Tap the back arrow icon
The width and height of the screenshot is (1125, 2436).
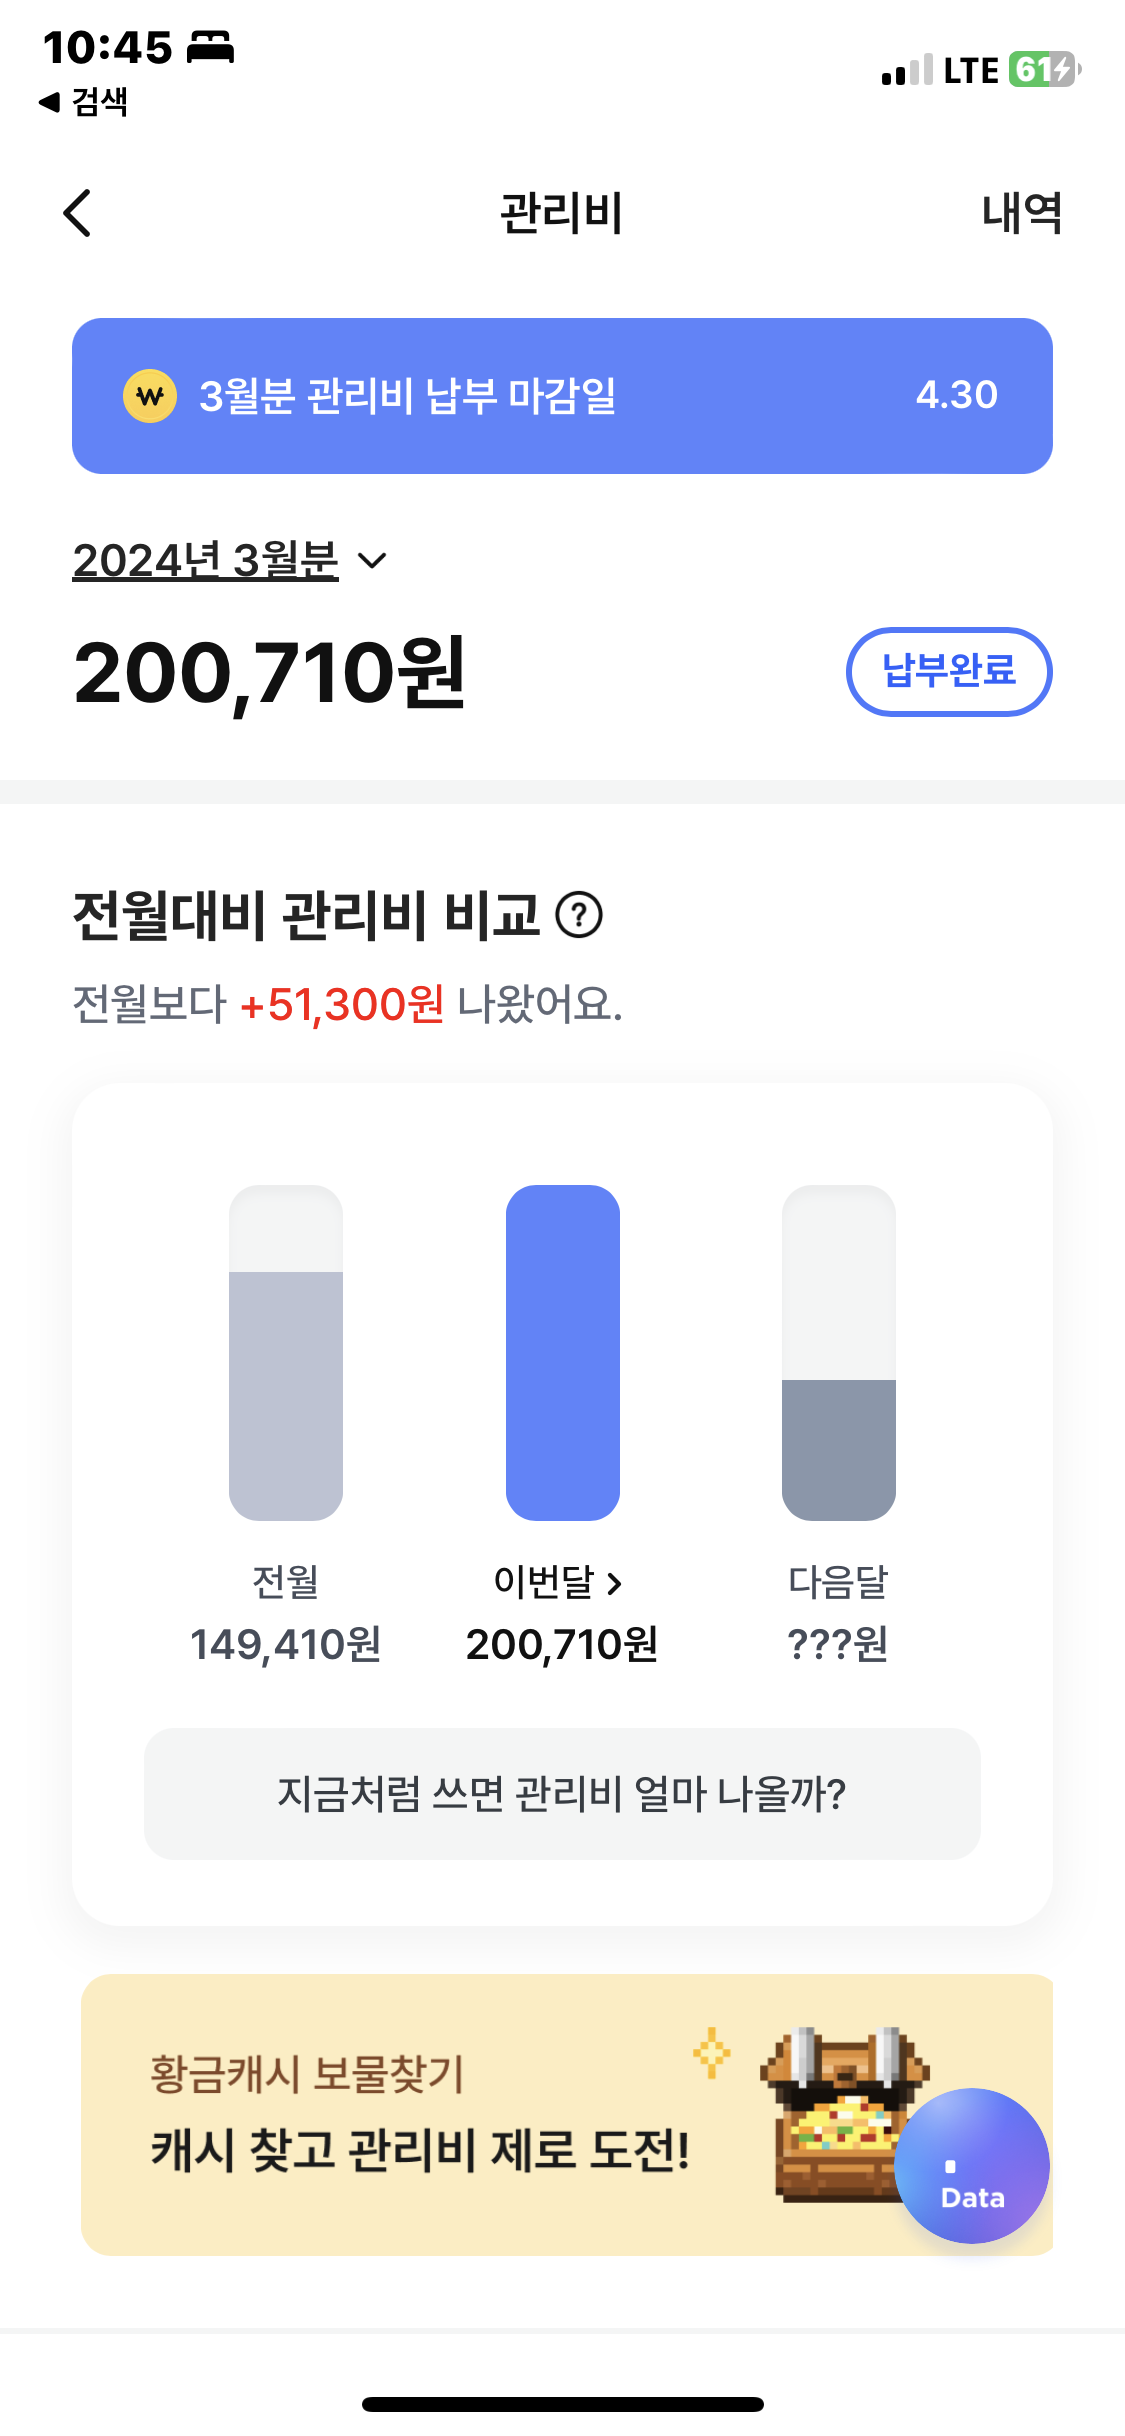78,213
